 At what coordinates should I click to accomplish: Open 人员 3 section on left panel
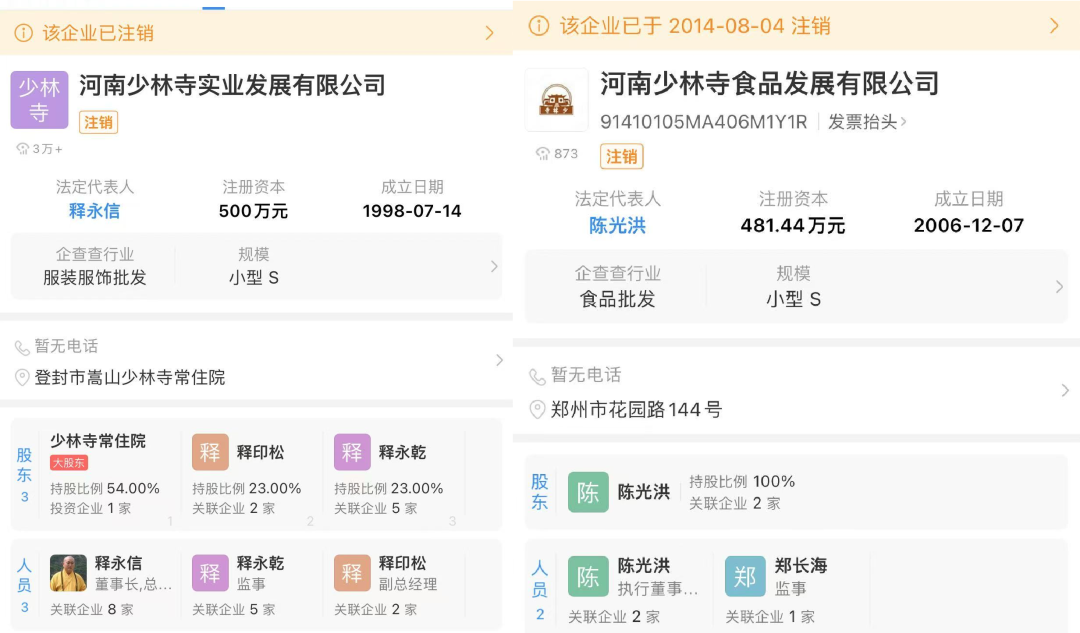click(x=25, y=585)
